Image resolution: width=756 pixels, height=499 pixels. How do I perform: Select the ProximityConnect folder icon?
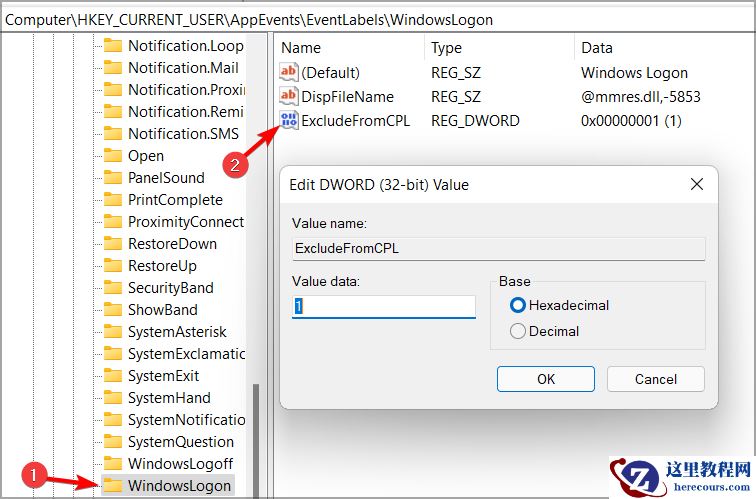(x=113, y=222)
